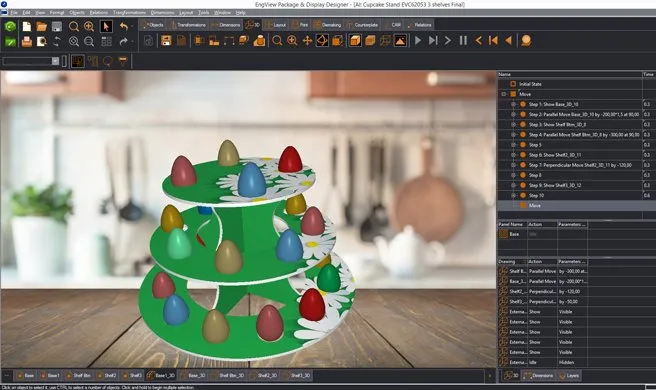Select Step 2: Parallel Move Base_3D_10 row

pyautogui.click(x=570, y=114)
